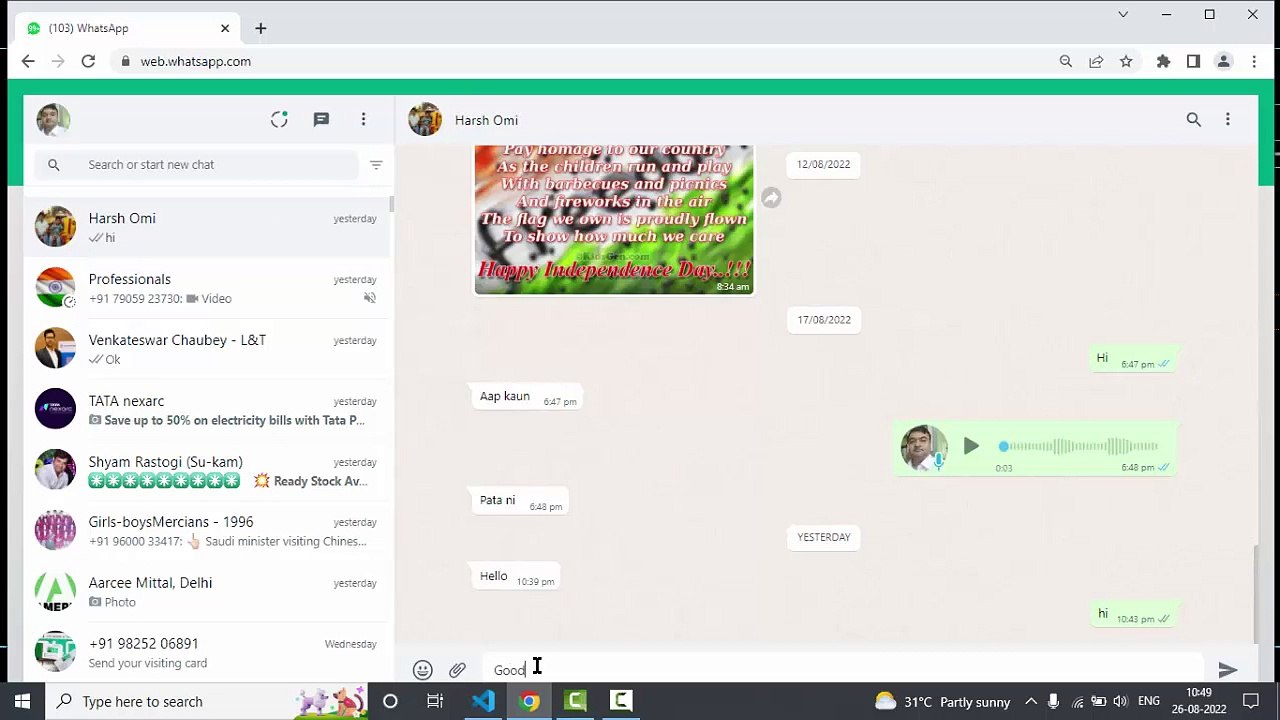Click the Windows taskbar search box
The width and height of the screenshot is (1280, 720).
click(206, 701)
